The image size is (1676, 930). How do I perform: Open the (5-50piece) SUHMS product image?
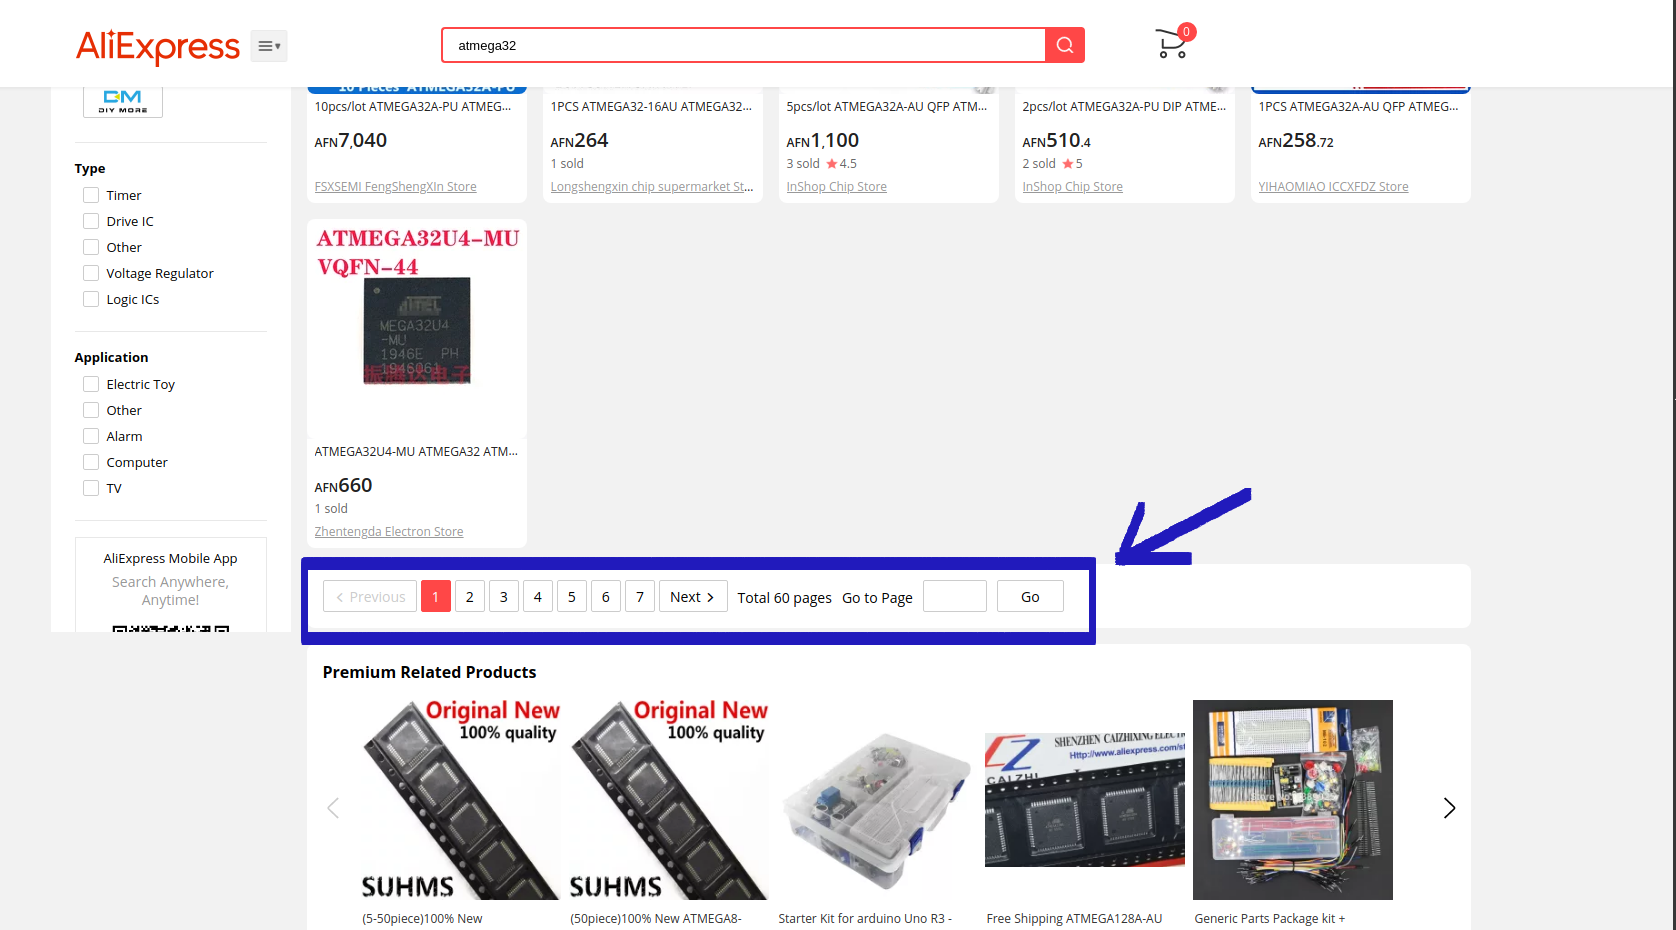point(461,800)
